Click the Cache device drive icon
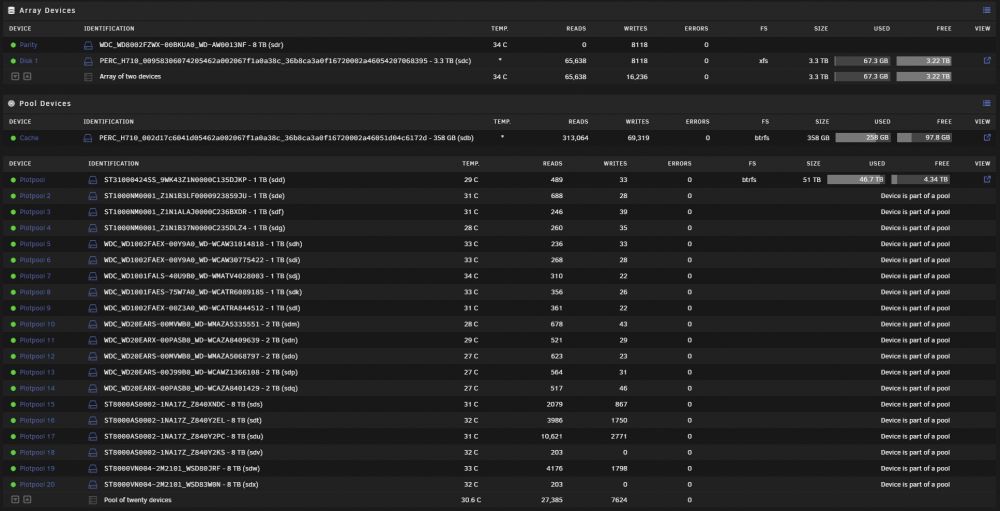The width and height of the screenshot is (1000, 511). (89, 138)
